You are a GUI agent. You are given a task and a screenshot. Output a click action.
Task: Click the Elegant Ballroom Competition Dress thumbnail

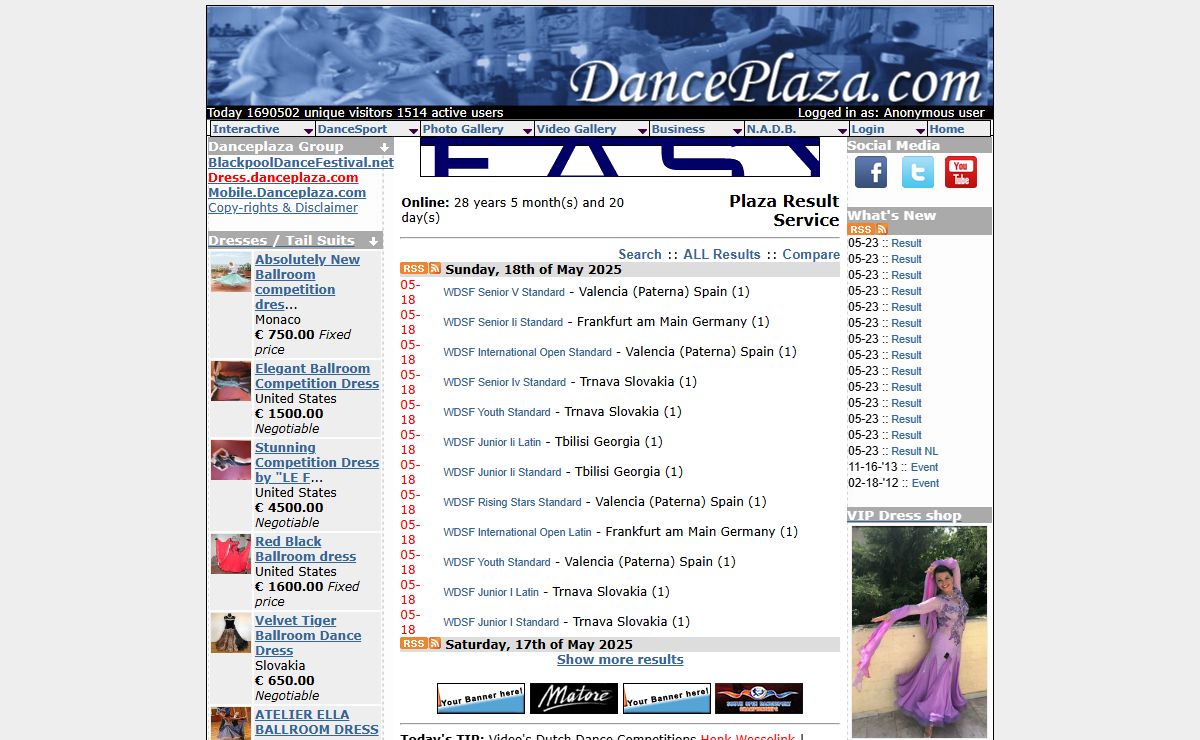[231, 381]
